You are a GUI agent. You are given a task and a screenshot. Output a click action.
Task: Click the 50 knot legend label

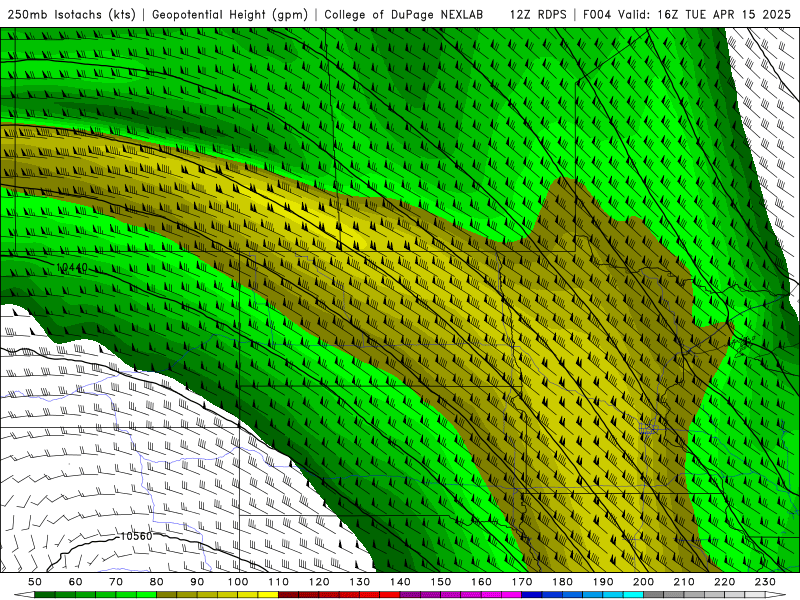click(x=35, y=582)
